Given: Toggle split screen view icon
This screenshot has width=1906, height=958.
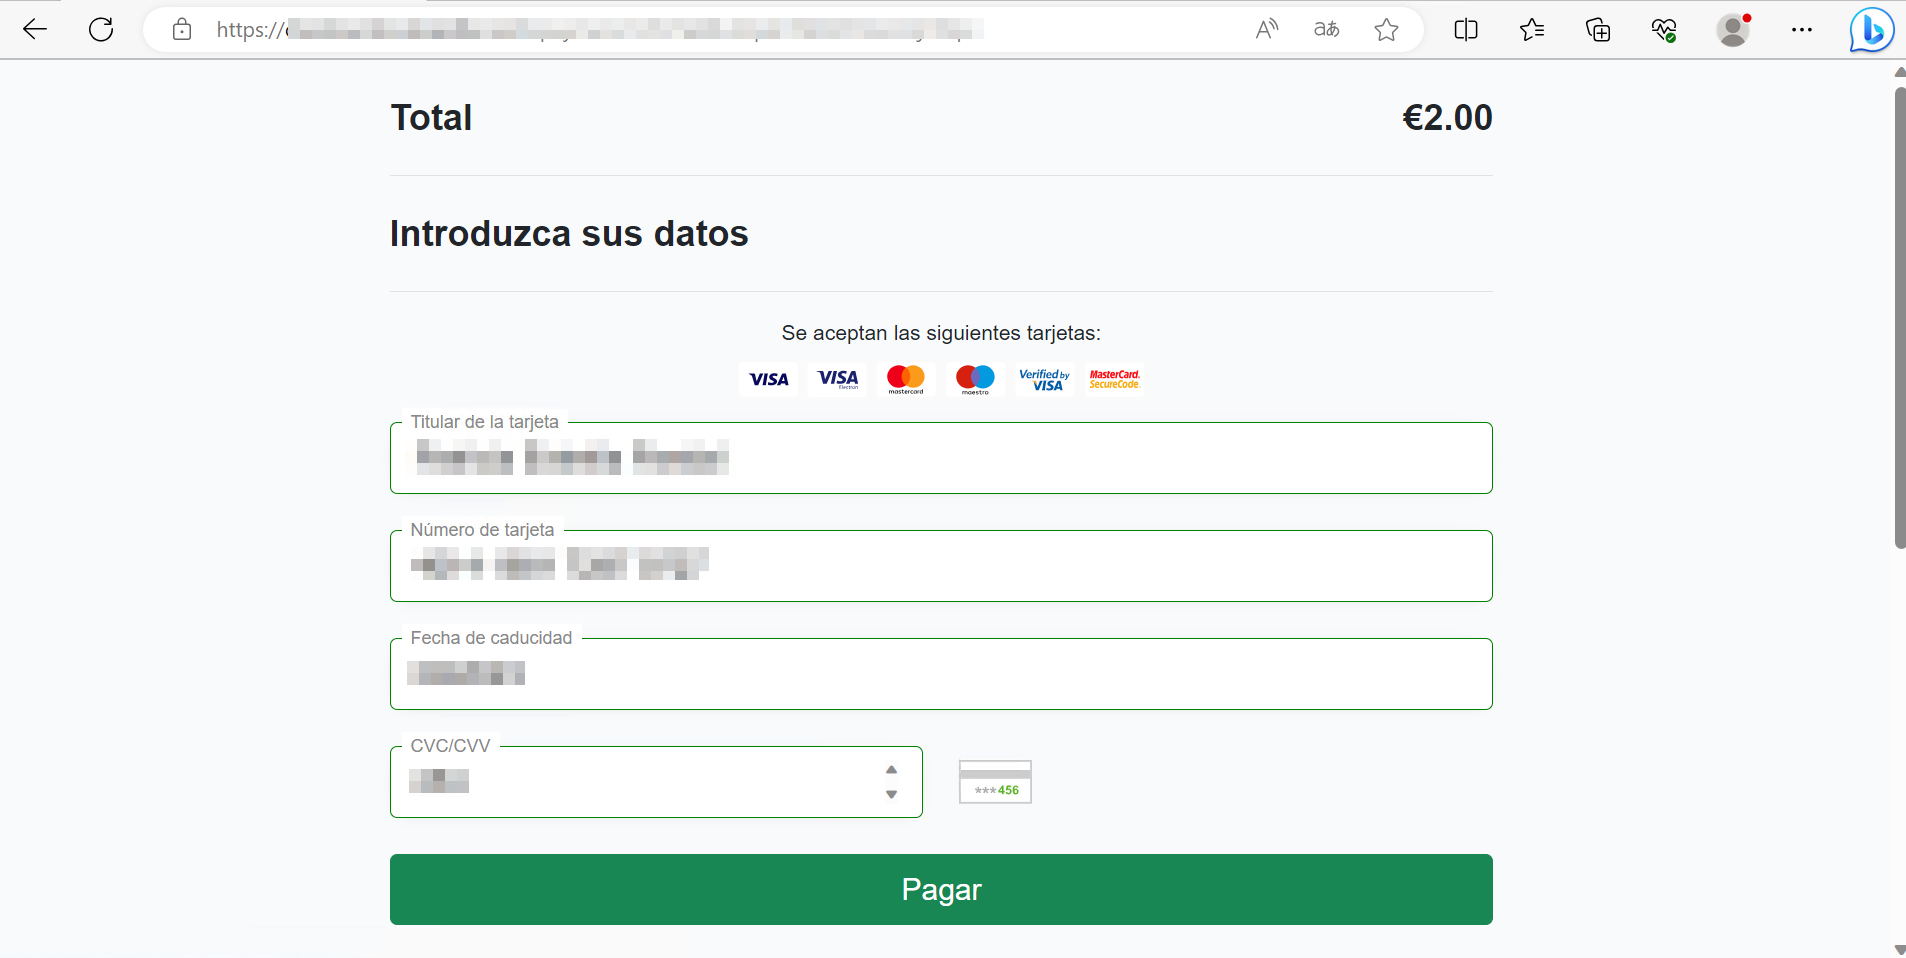Looking at the screenshot, I should tap(1466, 30).
